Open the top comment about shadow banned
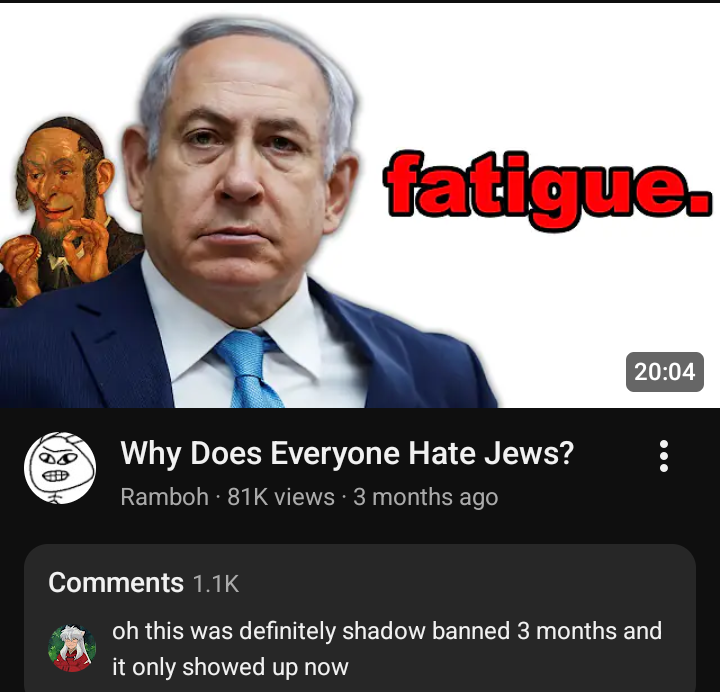This screenshot has width=720, height=692. coord(387,648)
